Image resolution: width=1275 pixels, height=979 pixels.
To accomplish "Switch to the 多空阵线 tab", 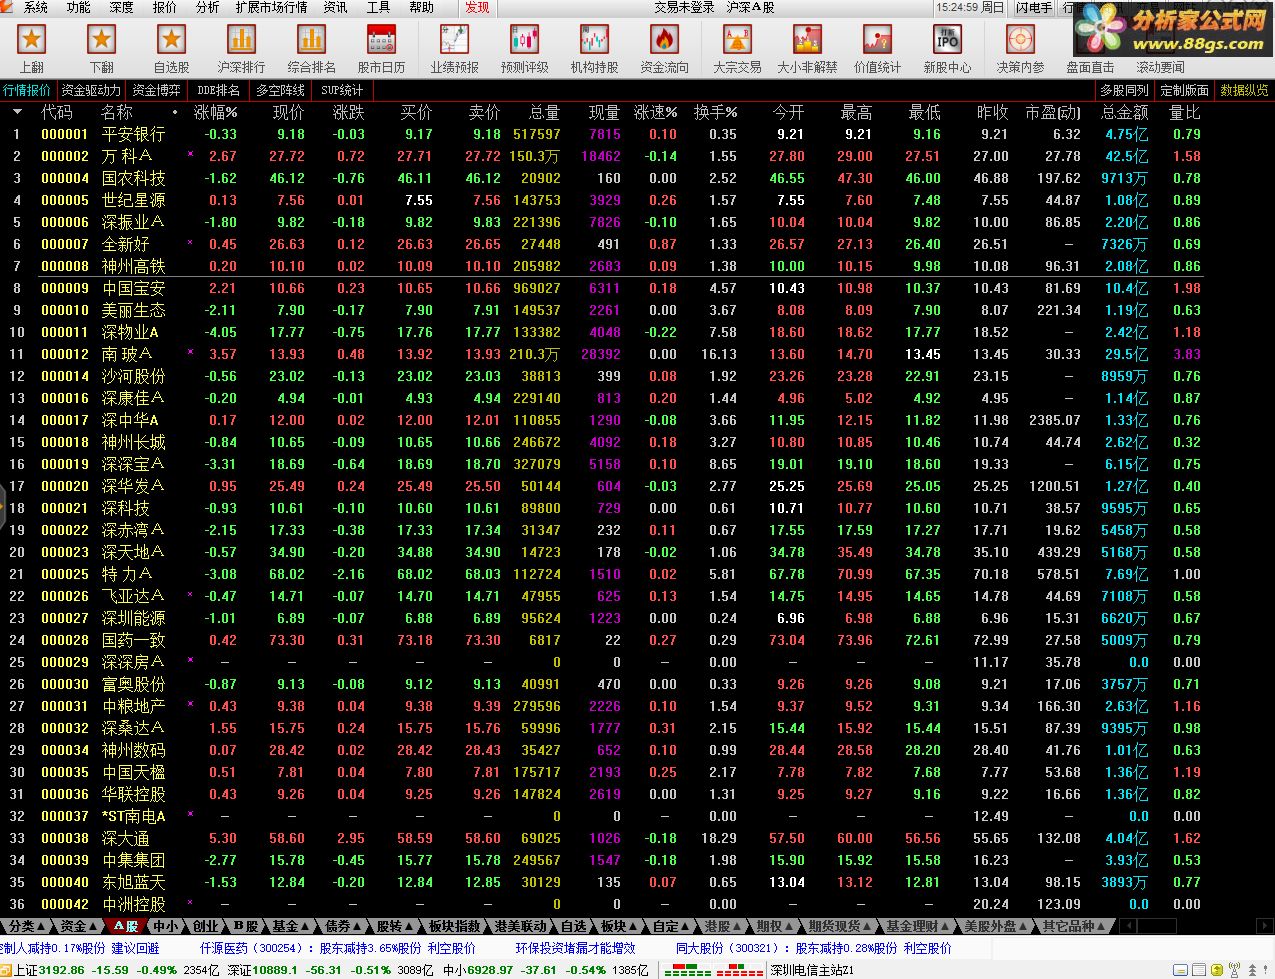I will tap(280, 90).
